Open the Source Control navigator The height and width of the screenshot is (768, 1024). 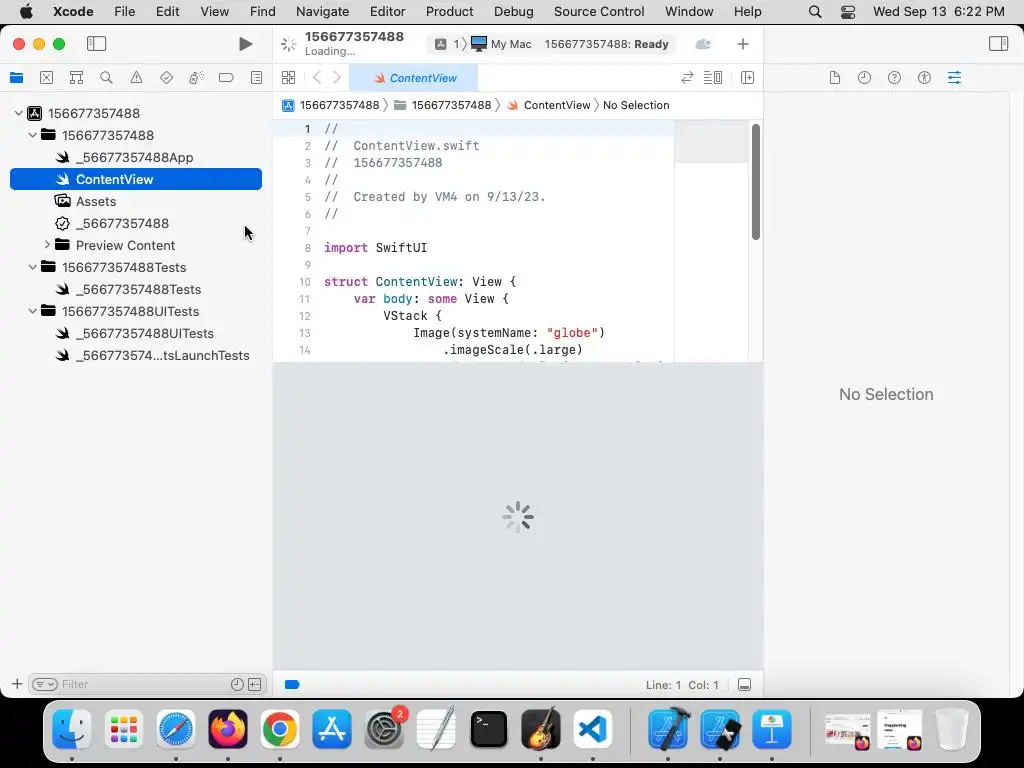tap(46, 78)
